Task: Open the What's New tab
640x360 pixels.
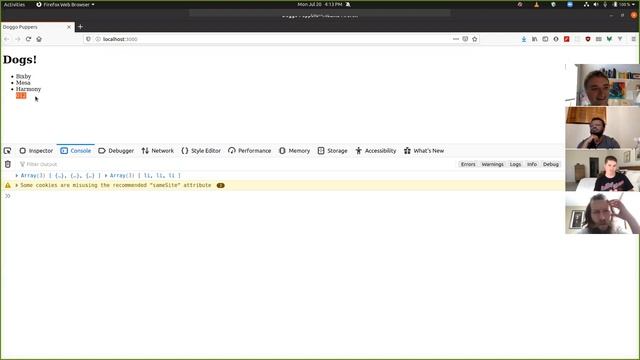Action: pos(424,151)
